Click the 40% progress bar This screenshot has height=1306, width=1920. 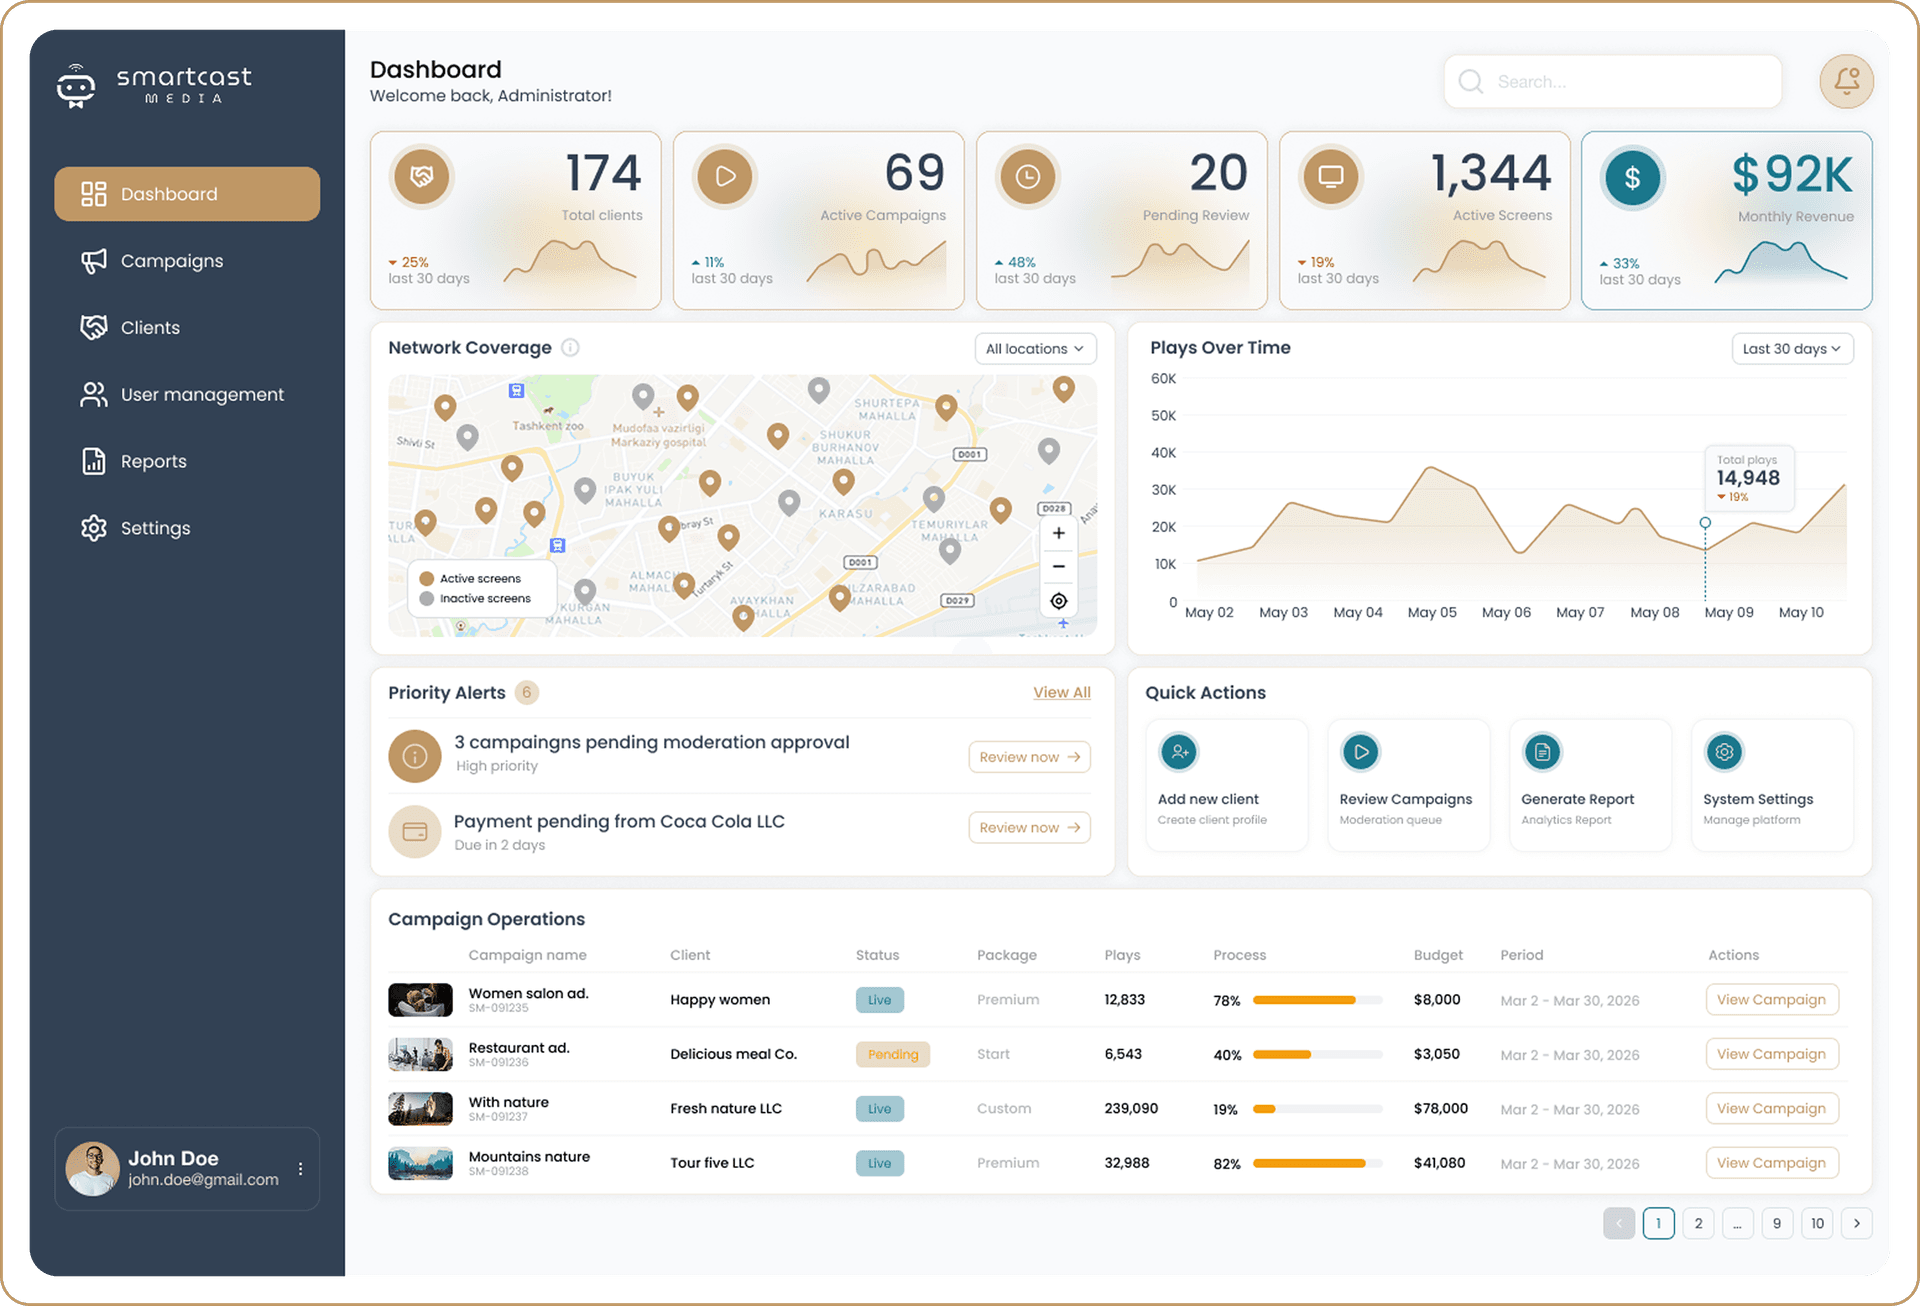tap(1317, 1054)
